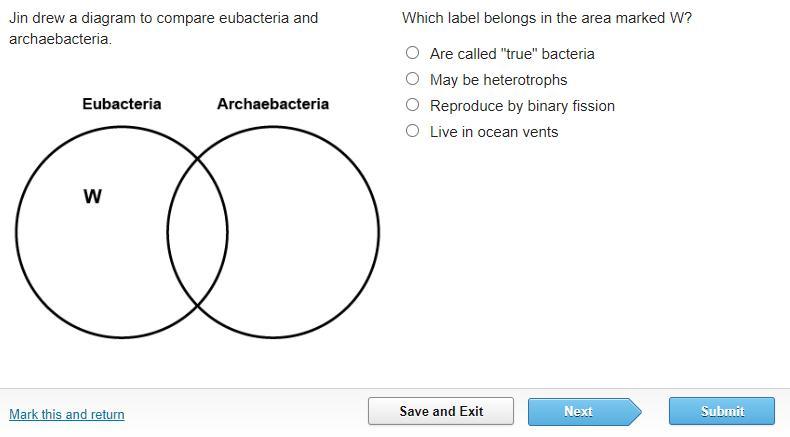
Task: Click the "Live in ocean vents" answer text
Action: [494, 132]
